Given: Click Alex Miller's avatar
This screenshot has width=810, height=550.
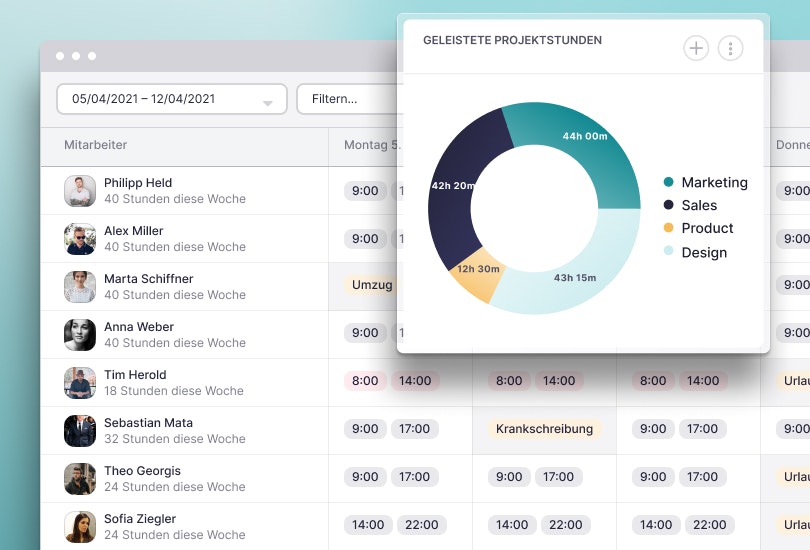Looking at the screenshot, I should [x=80, y=239].
